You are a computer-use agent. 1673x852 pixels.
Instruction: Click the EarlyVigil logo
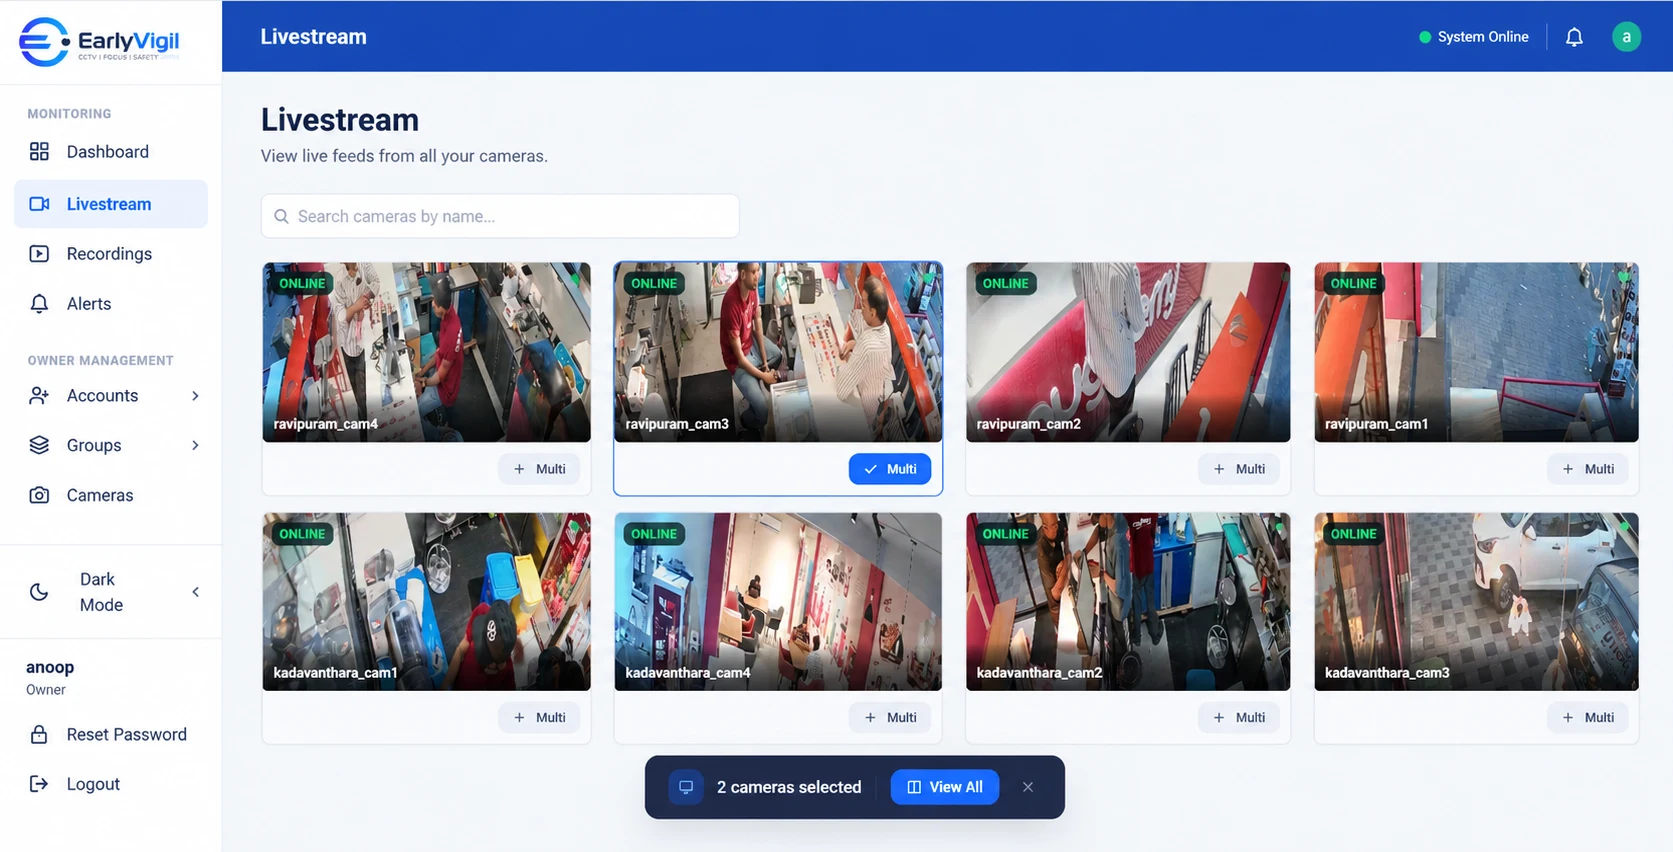click(x=99, y=42)
